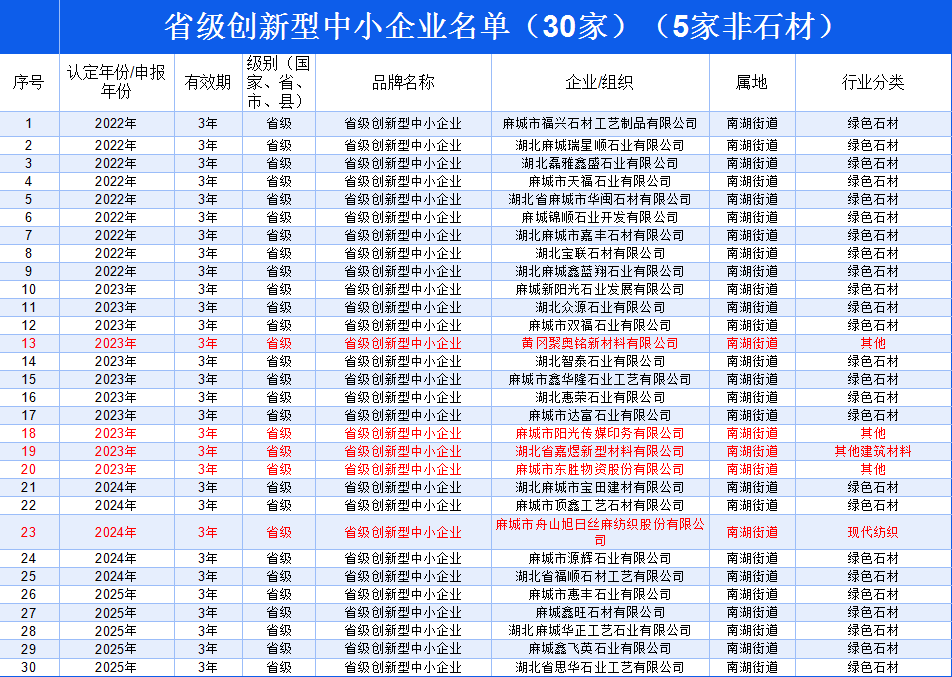Select cell 麻城鑫飞英石业有限公司
The image size is (952, 677).
point(600,649)
